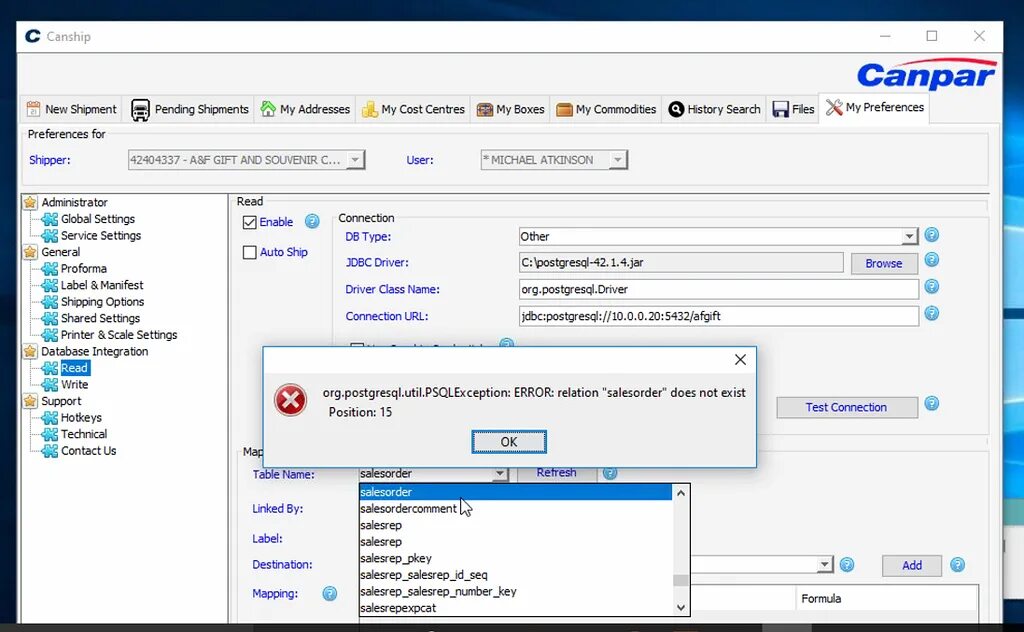Click help icon beside Mapping label
The height and width of the screenshot is (632, 1024).
pos(330,593)
